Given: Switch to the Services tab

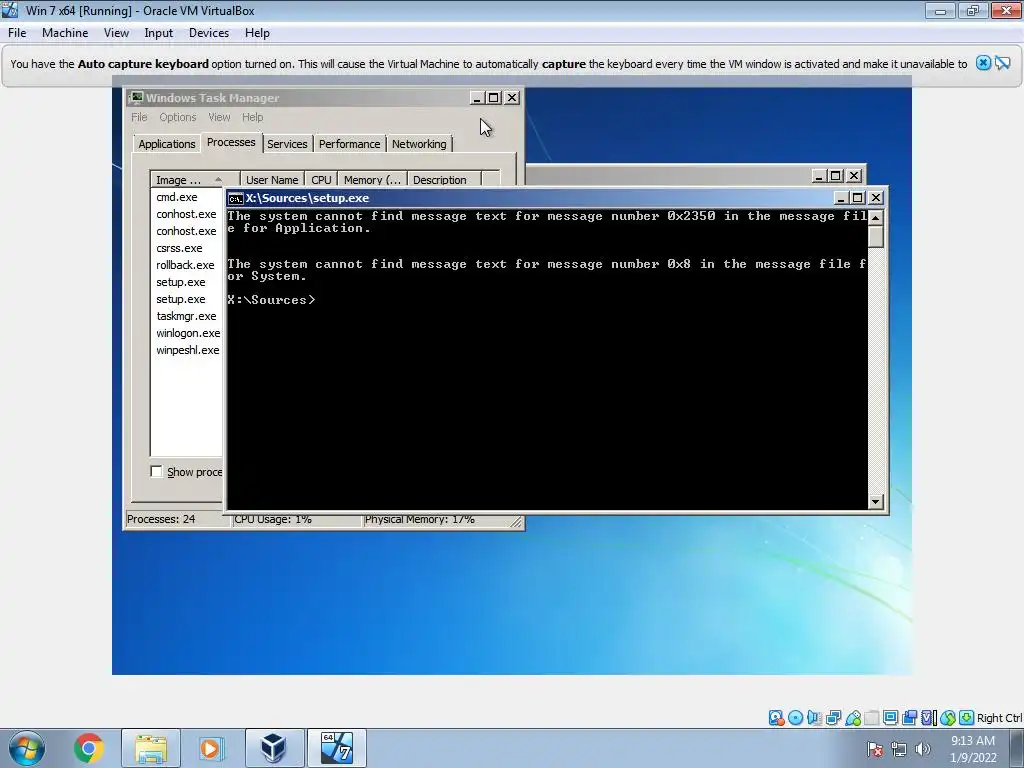Looking at the screenshot, I should pos(287,144).
